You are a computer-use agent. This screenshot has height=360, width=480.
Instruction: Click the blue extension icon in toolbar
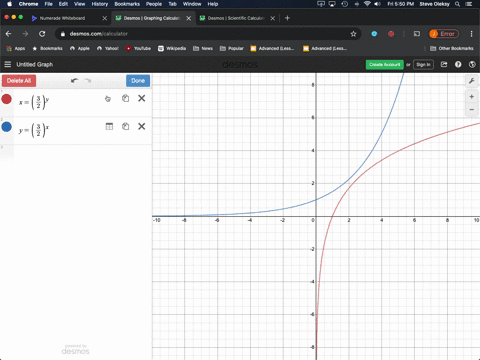point(374,34)
